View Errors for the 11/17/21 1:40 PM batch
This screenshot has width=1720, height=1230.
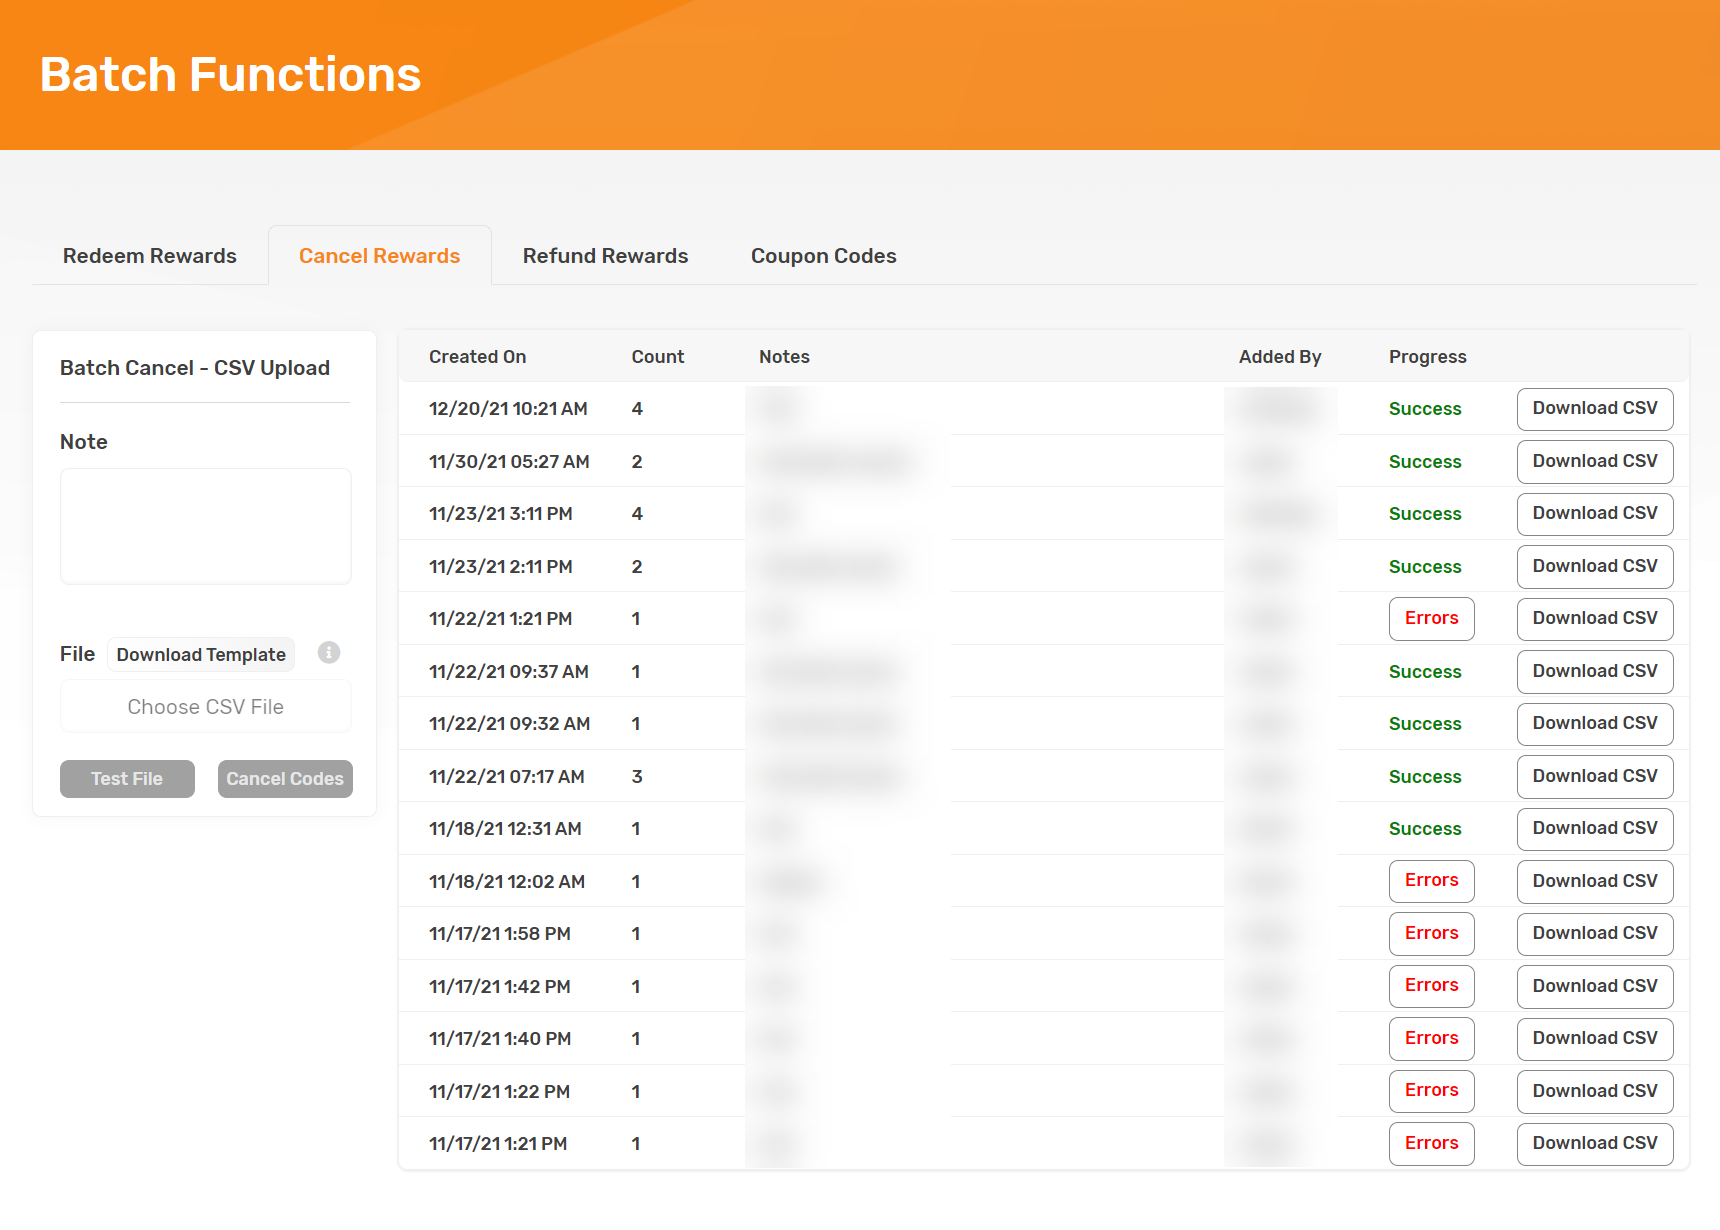[1431, 1038]
